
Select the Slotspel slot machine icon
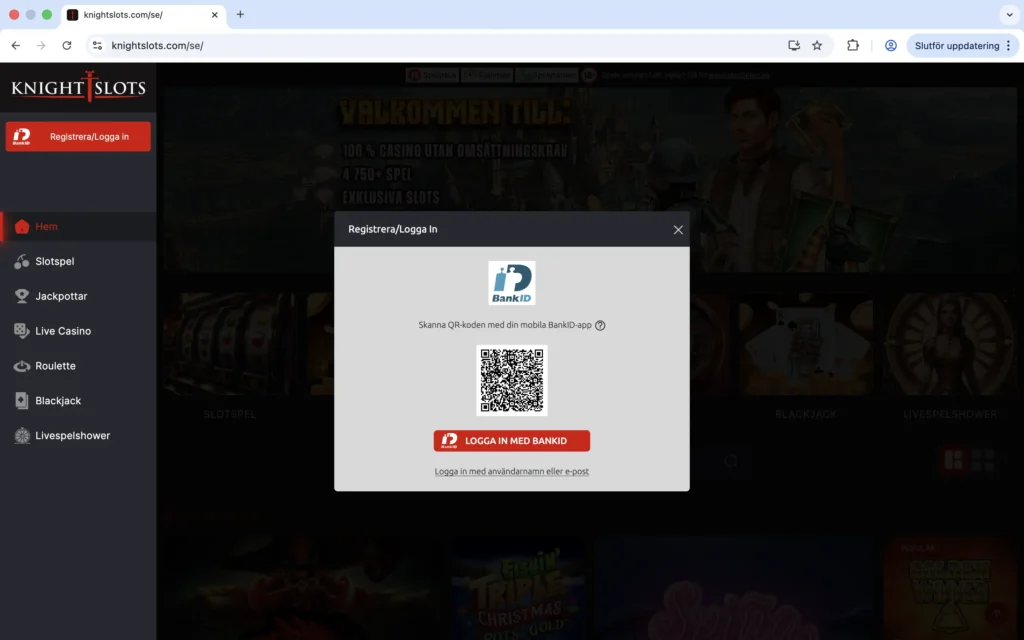click(20, 261)
